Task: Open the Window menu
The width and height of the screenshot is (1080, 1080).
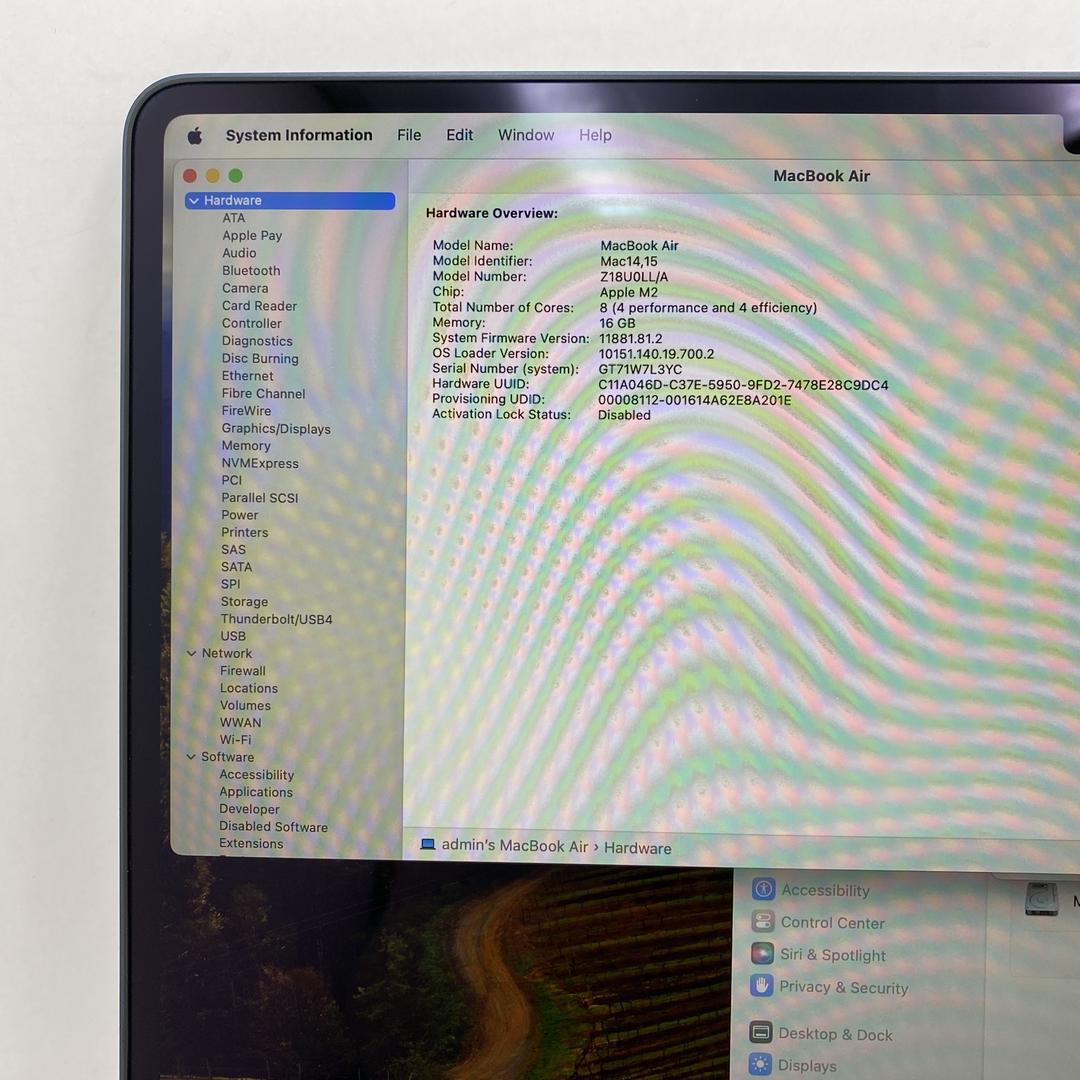Action: [x=526, y=135]
